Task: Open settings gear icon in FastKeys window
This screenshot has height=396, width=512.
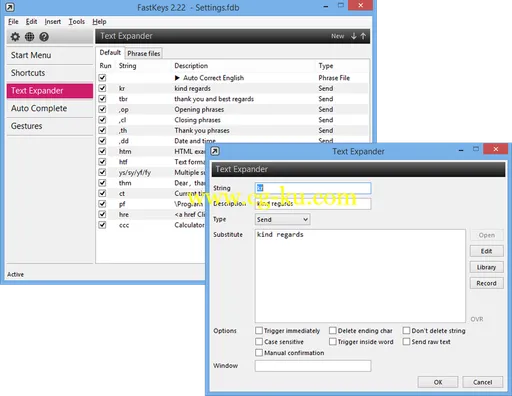Action: [x=15, y=37]
